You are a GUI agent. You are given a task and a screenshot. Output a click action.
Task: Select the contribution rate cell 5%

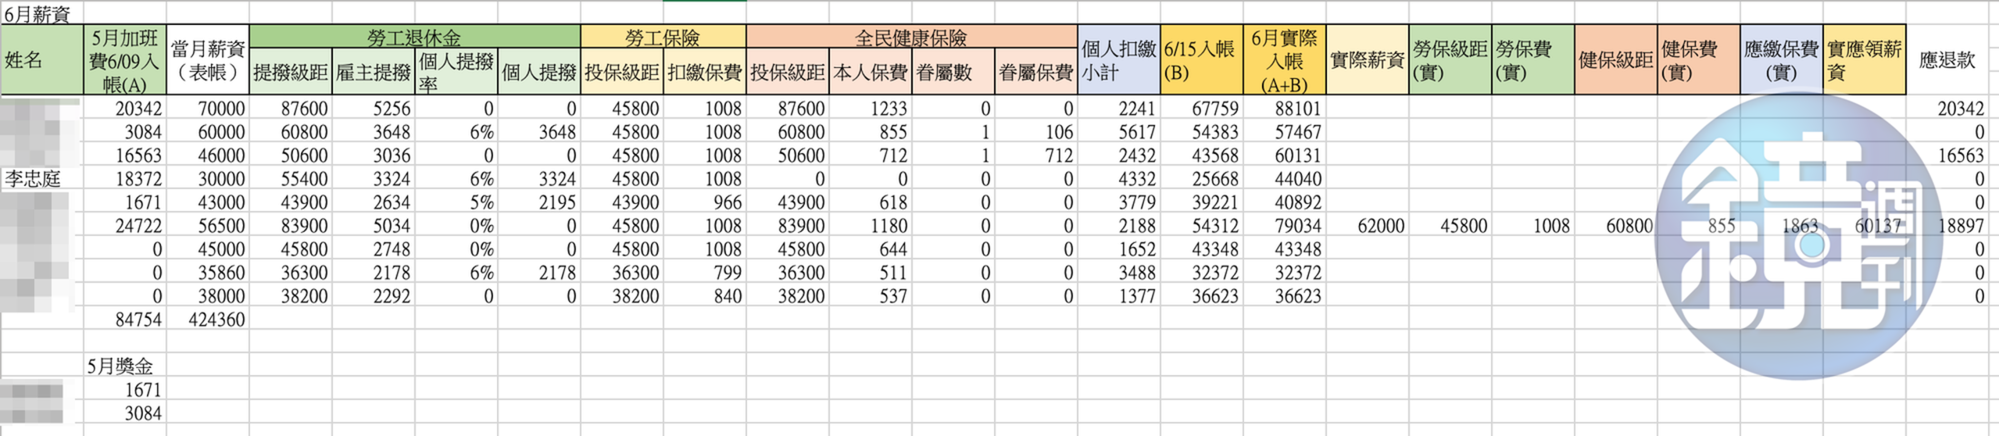point(456,202)
